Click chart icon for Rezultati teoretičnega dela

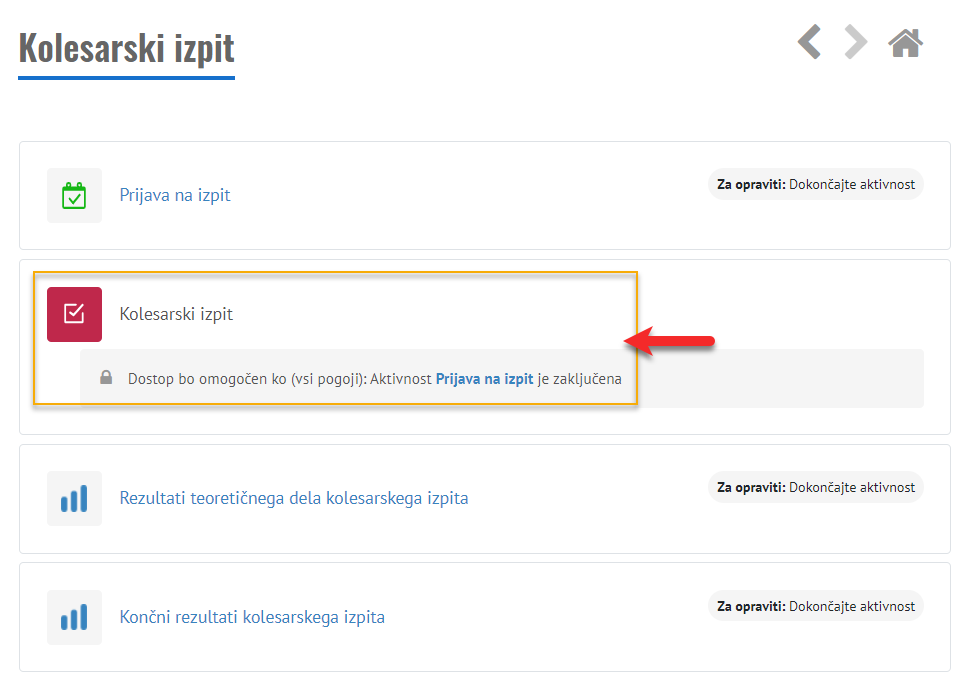[74, 498]
